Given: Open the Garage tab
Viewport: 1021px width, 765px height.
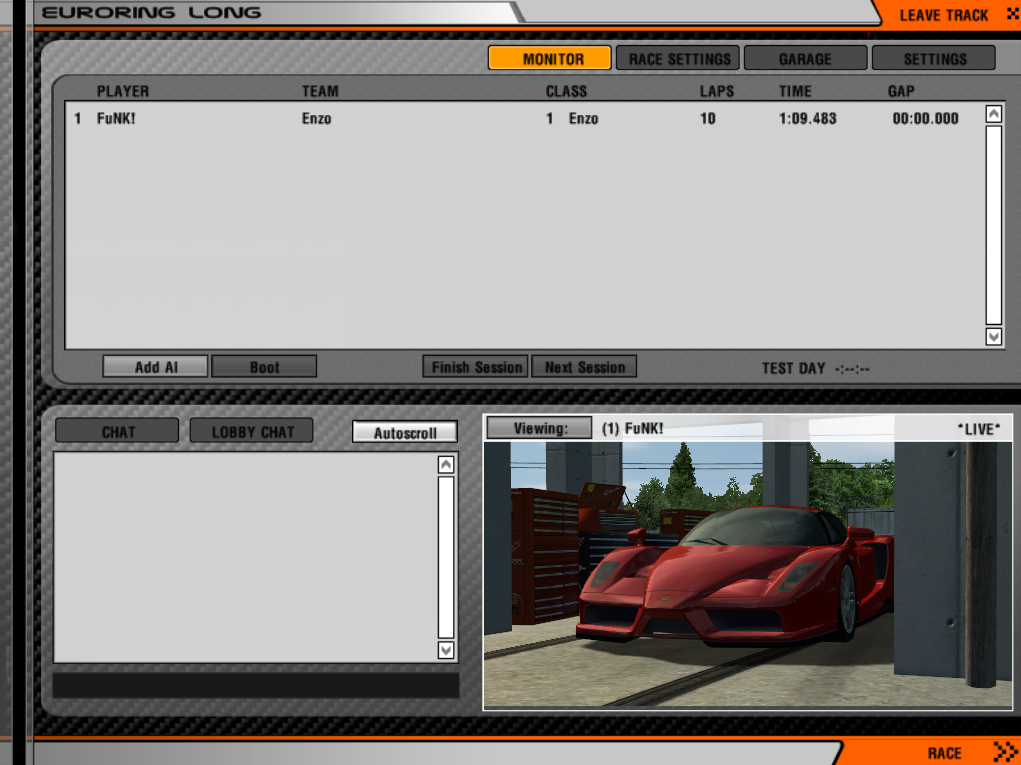Looking at the screenshot, I should tap(805, 59).
